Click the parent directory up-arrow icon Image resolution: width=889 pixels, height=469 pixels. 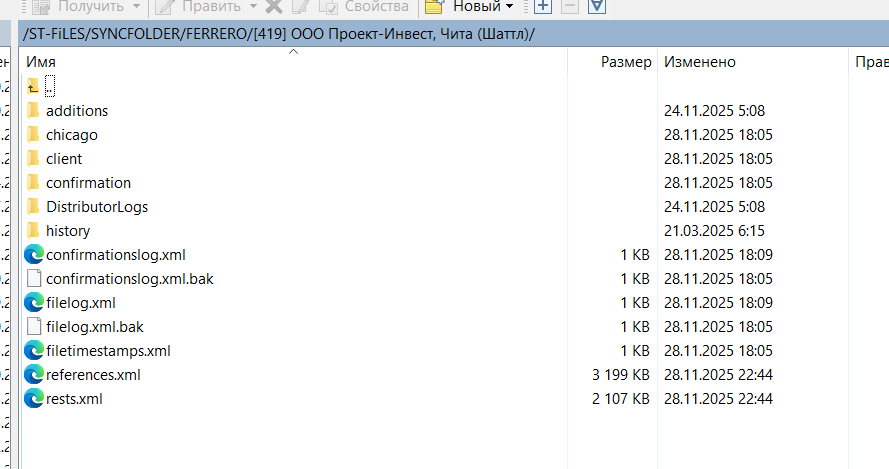pyautogui.click(x=33, y=87)
